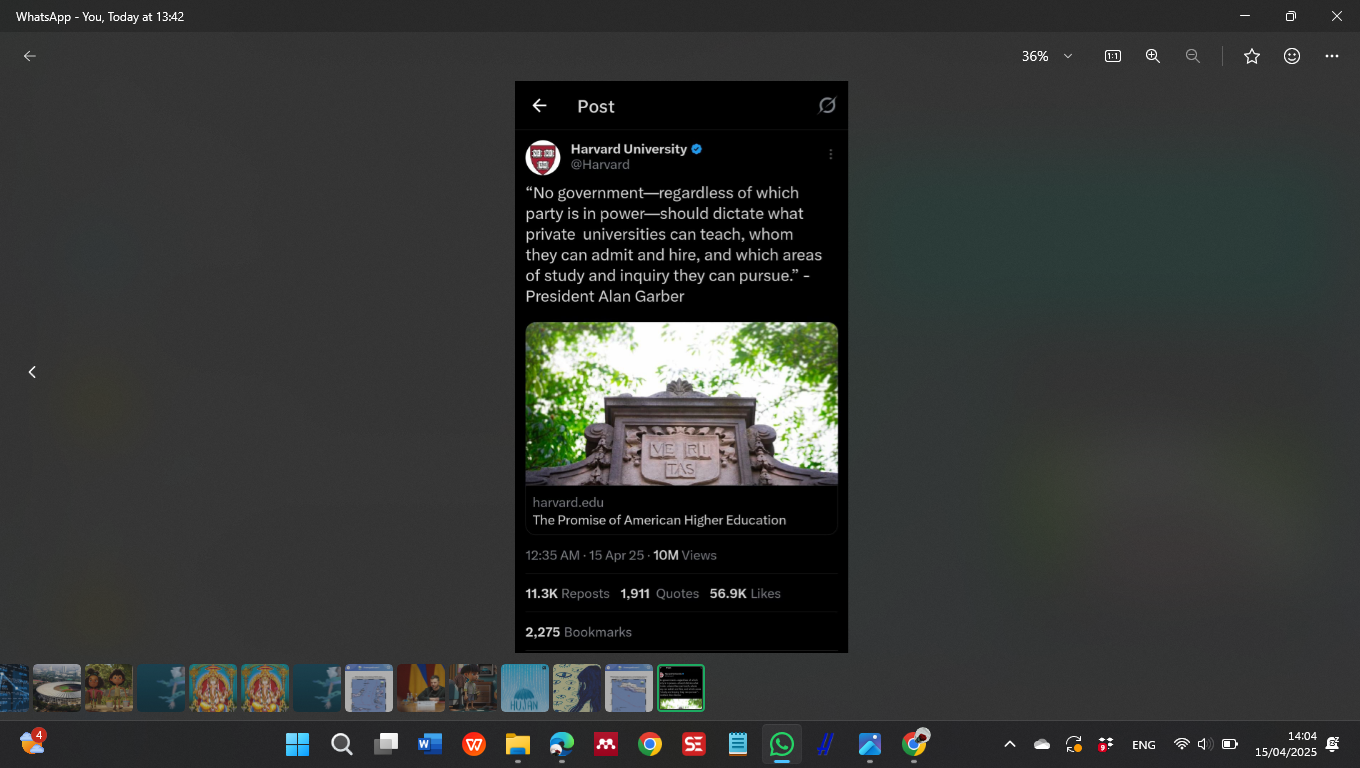Open Wi-Fi network quick settings
The width and height of the screenshot is (1360, 768).
click(x=1182, y=744)
